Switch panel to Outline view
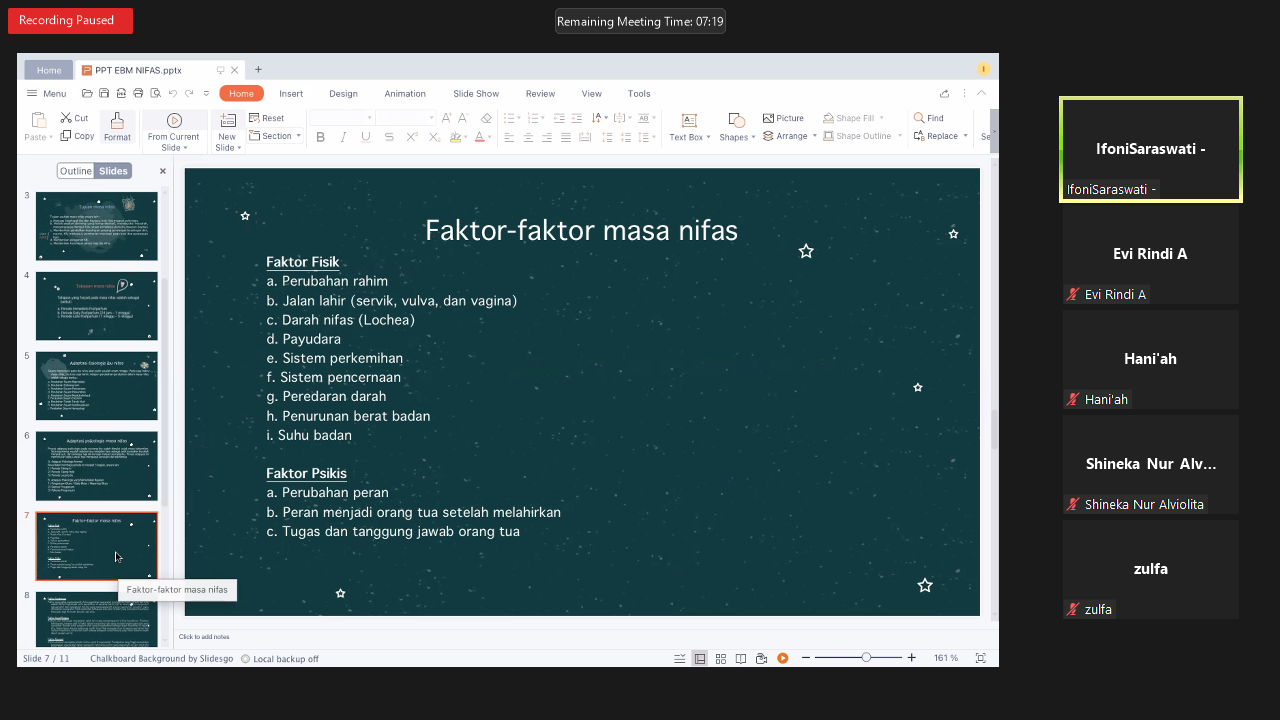Image resolution: width=1280 pixels, height=720 pixels. click(75, 171)
